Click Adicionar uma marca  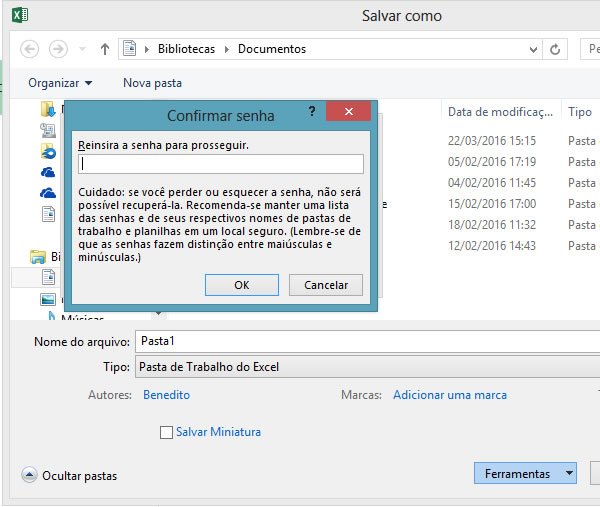point(450,395)
